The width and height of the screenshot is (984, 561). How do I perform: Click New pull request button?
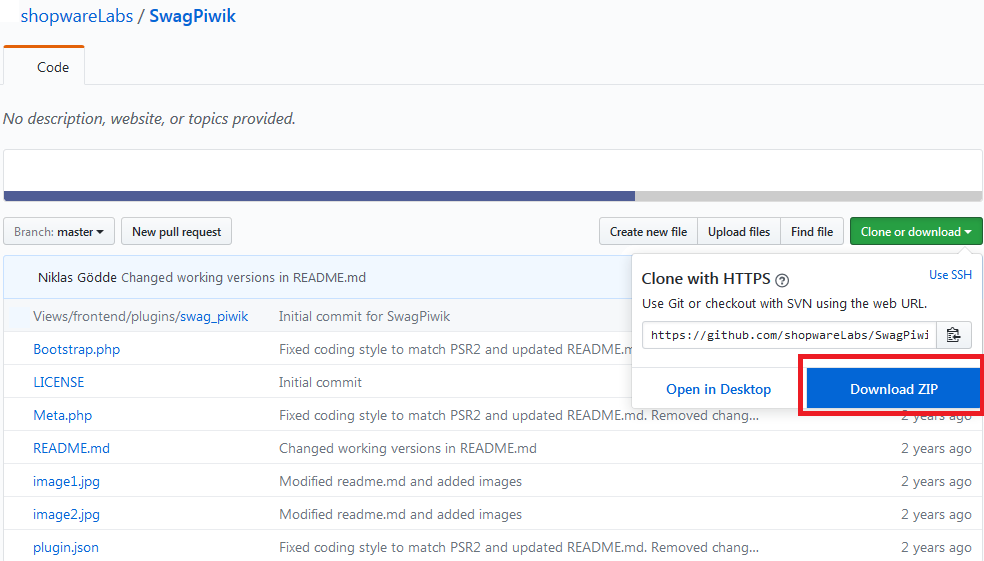(x=176, y=232)
